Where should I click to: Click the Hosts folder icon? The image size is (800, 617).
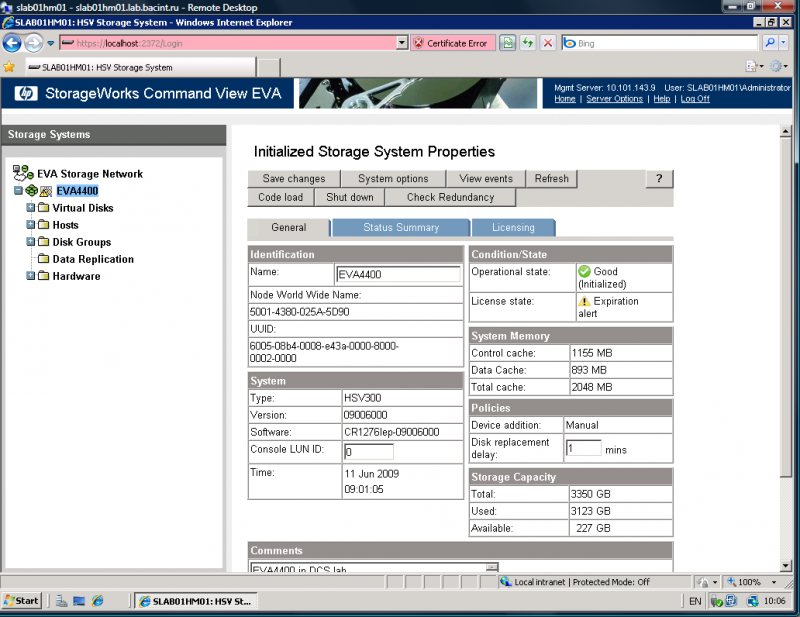[44, 225]
